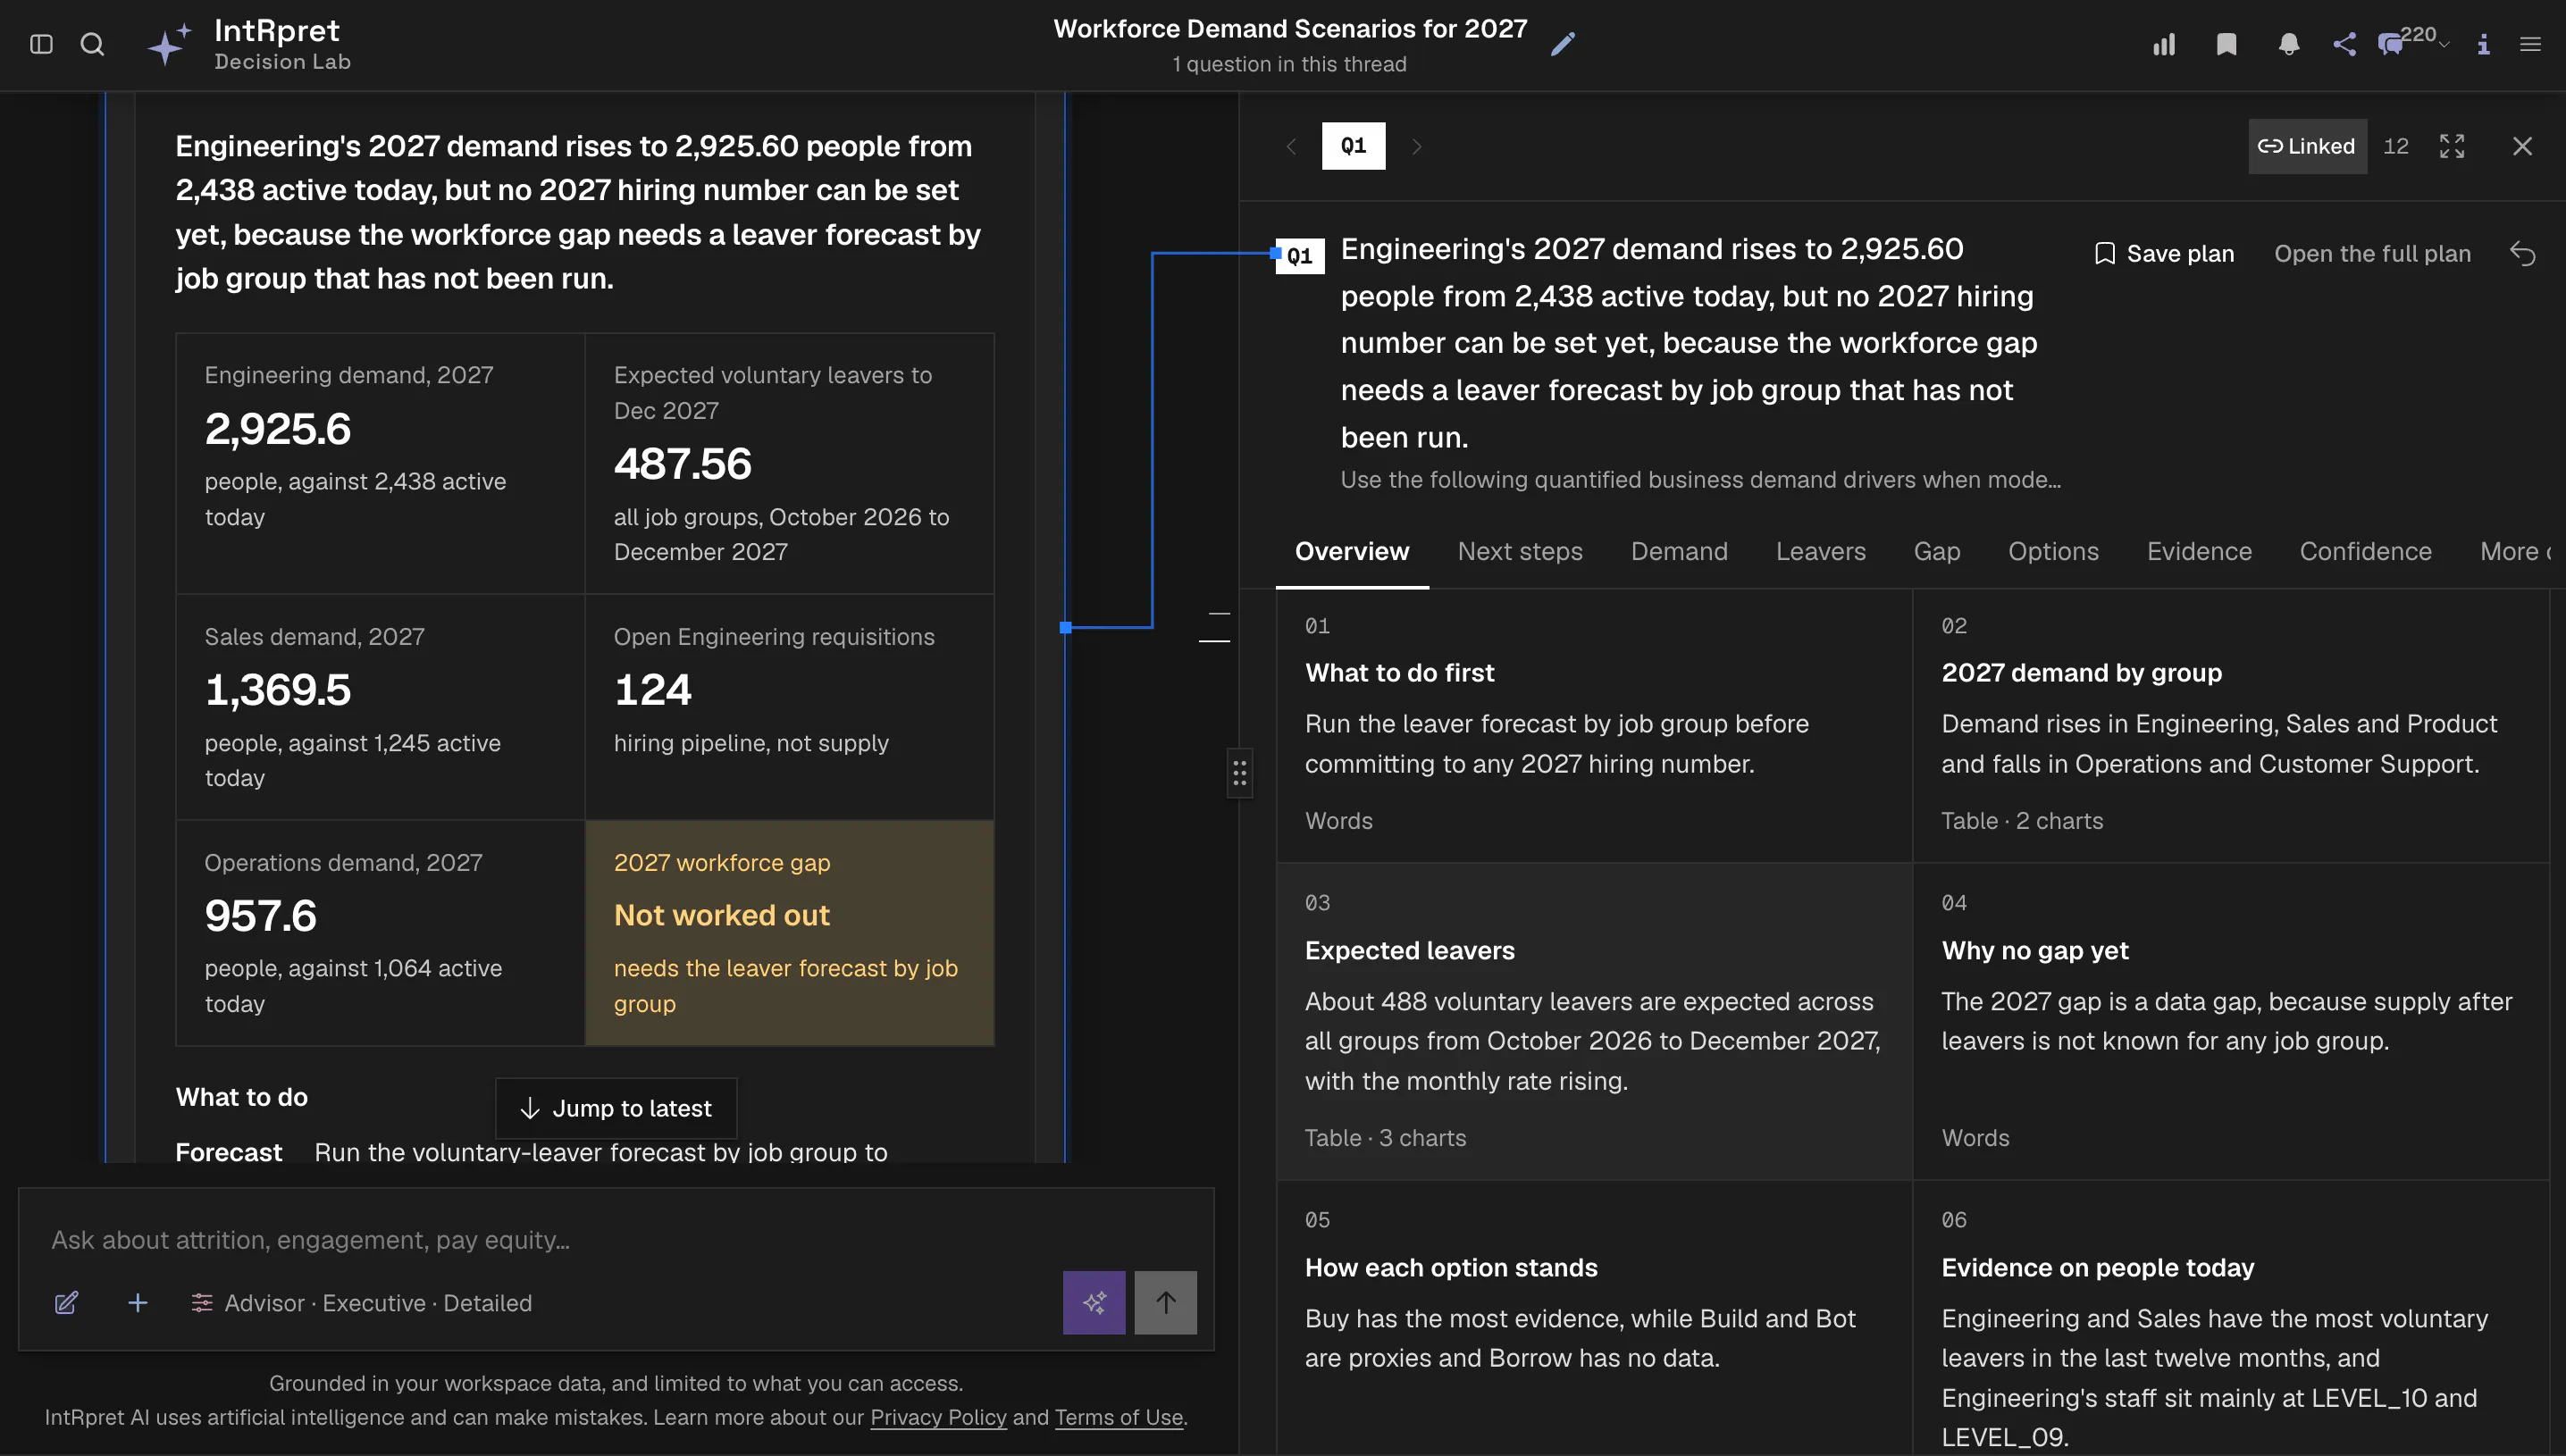The image size is (2566, 1456).
Task: Open the Gap tab
Action: coord(1937,551)
